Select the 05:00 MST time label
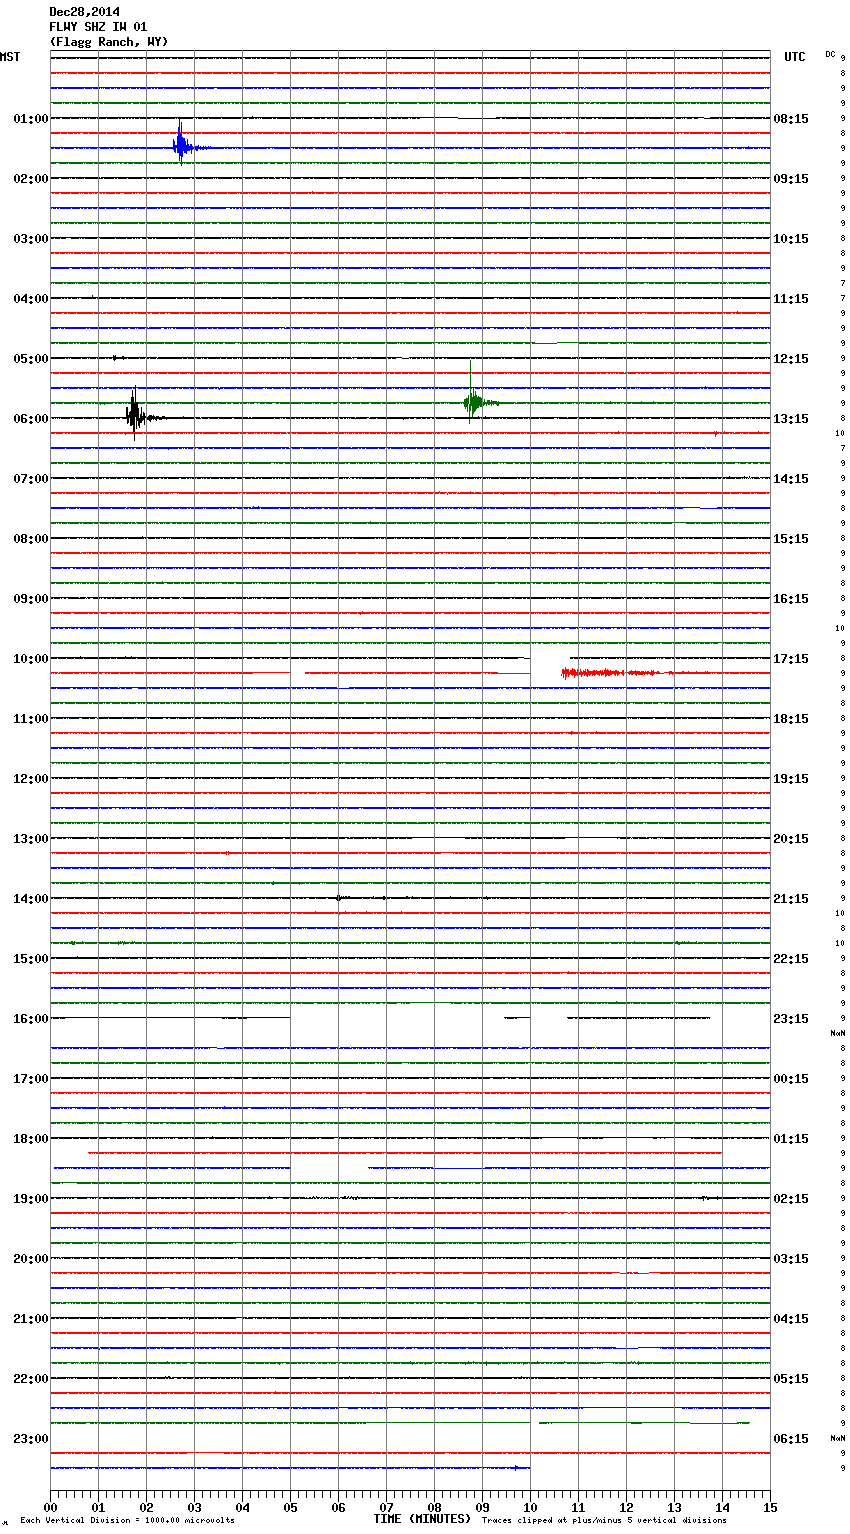Screen dimensions: 850x1534 click(31, 359)
